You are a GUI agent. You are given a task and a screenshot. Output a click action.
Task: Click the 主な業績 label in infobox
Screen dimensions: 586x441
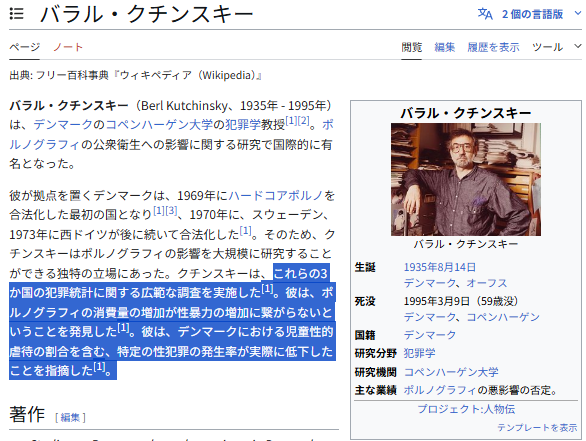tap(375, 390)
